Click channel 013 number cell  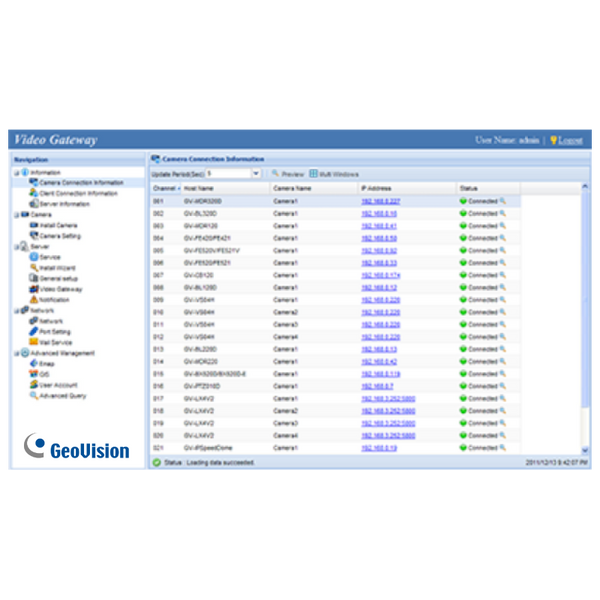pos(158,349)
